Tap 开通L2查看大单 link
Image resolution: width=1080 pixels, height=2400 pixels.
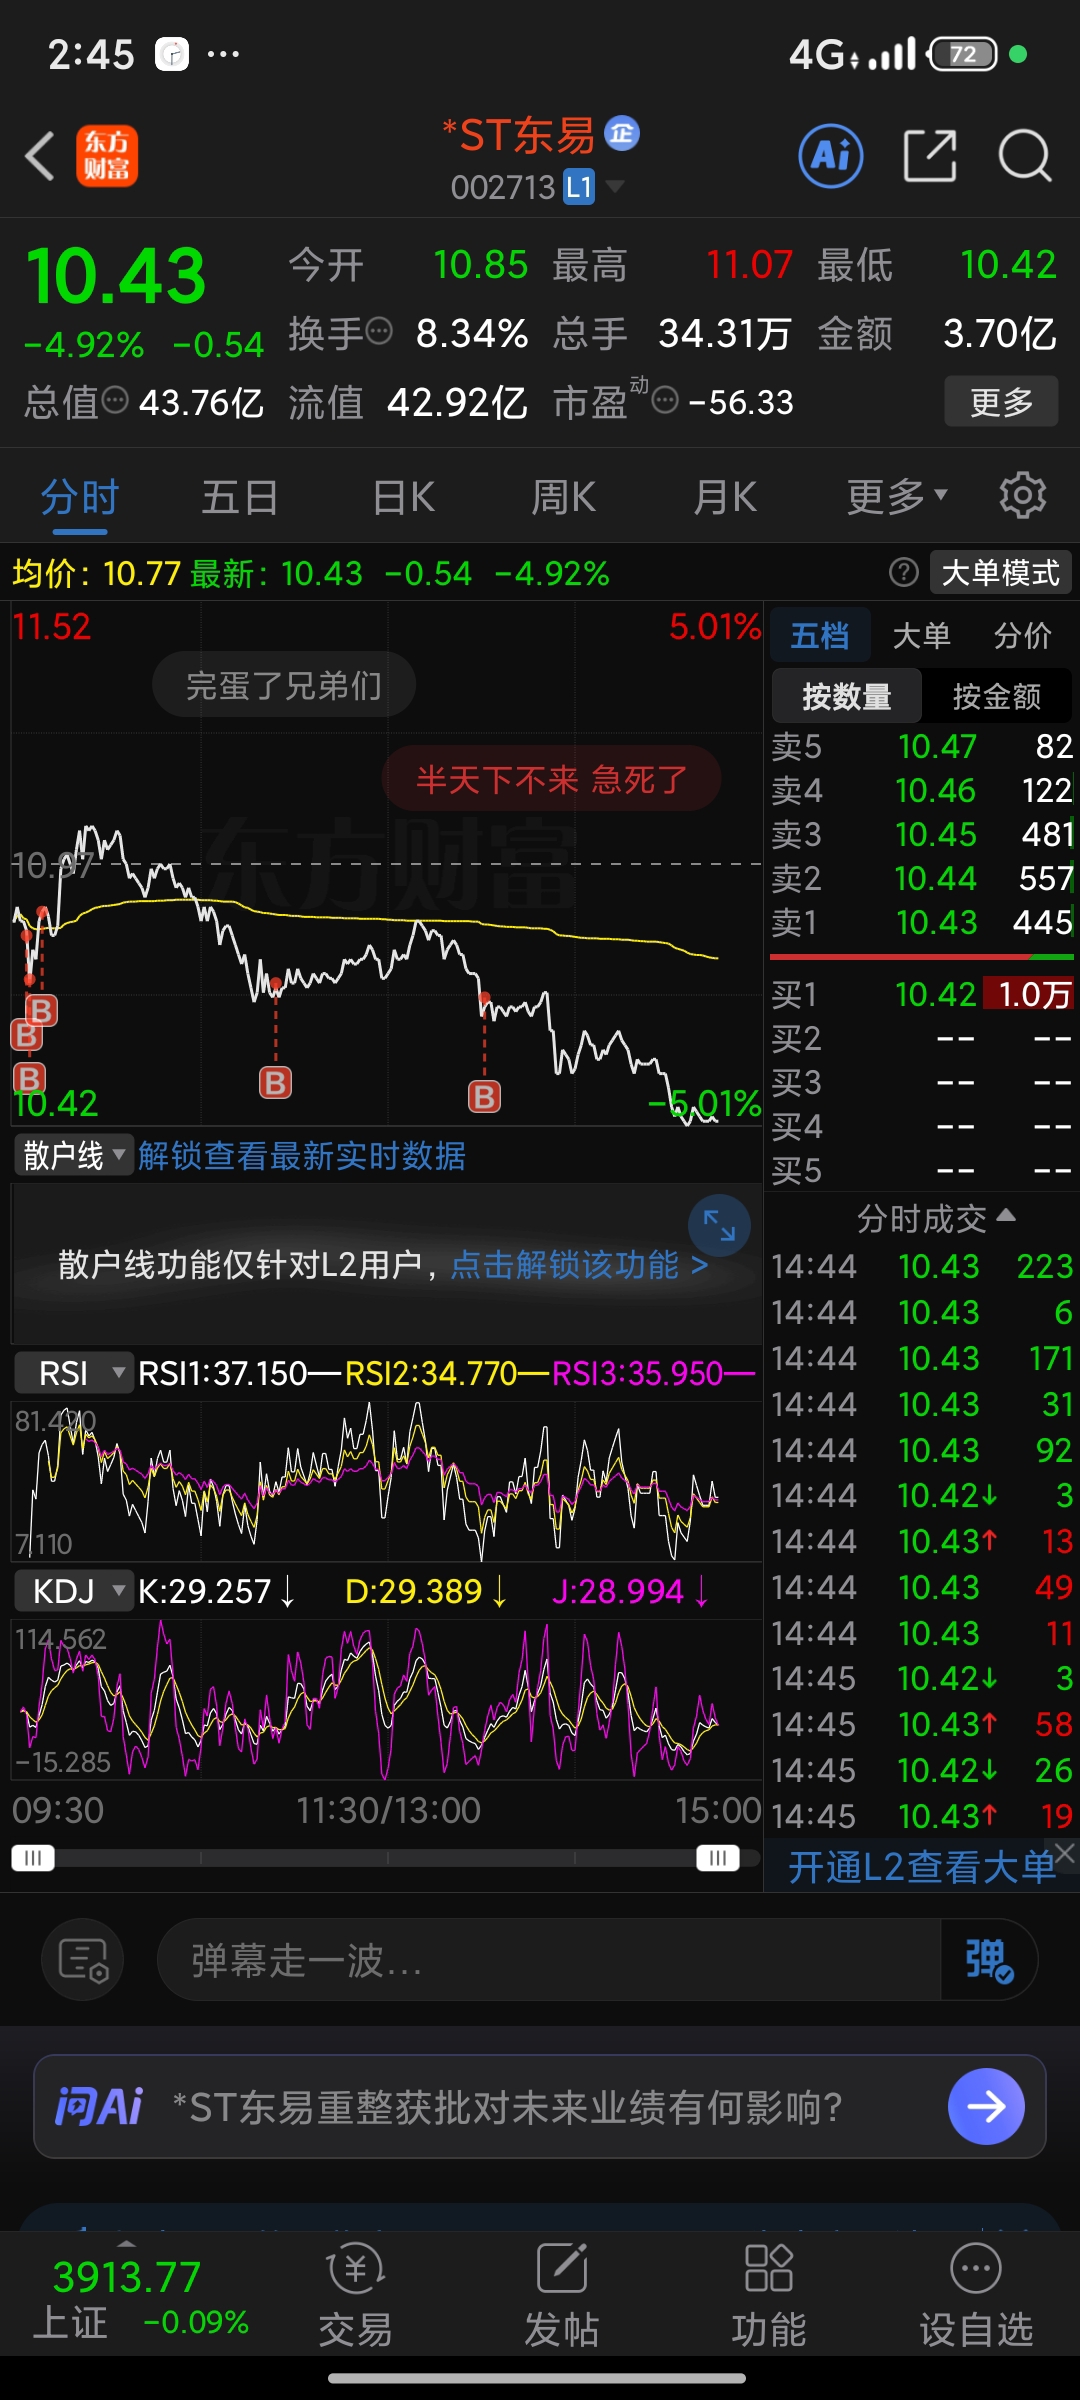(x=921, y=1866)
